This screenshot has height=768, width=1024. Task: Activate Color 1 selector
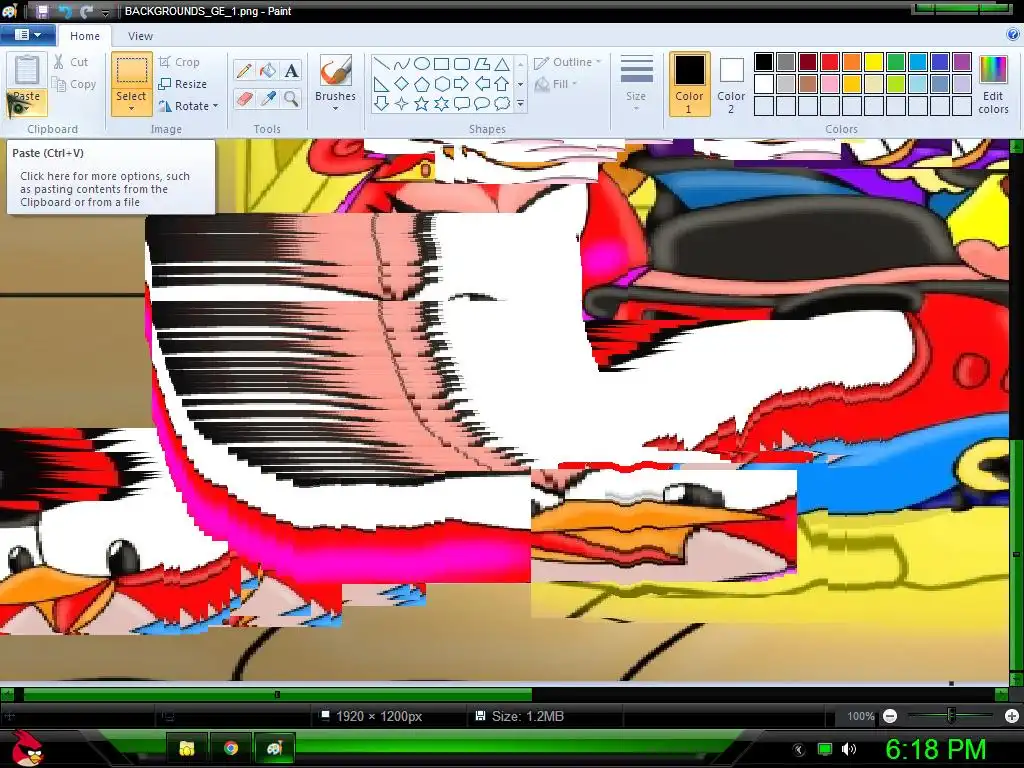(x=689, y=84)
